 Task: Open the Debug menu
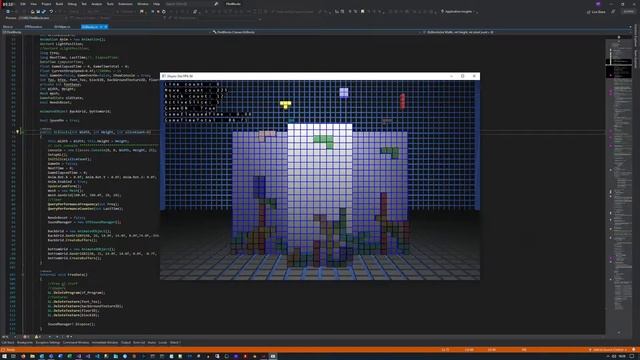coord(72,4)
